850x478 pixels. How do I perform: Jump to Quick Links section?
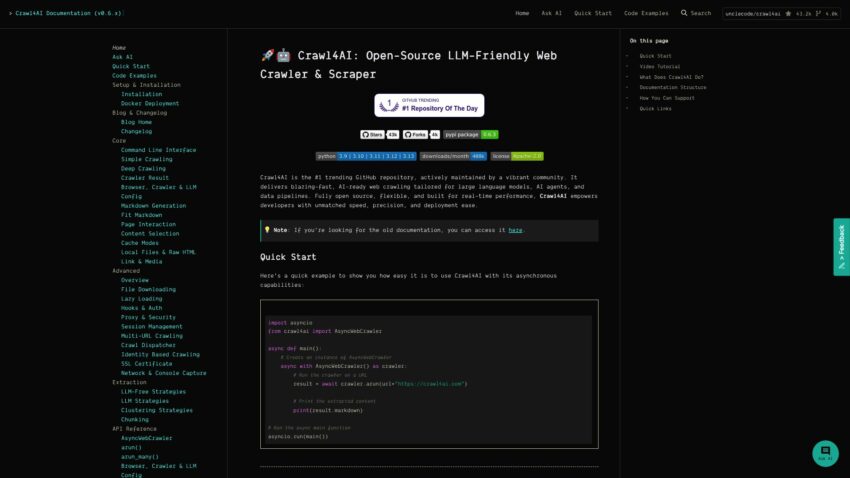click(655, 108)
